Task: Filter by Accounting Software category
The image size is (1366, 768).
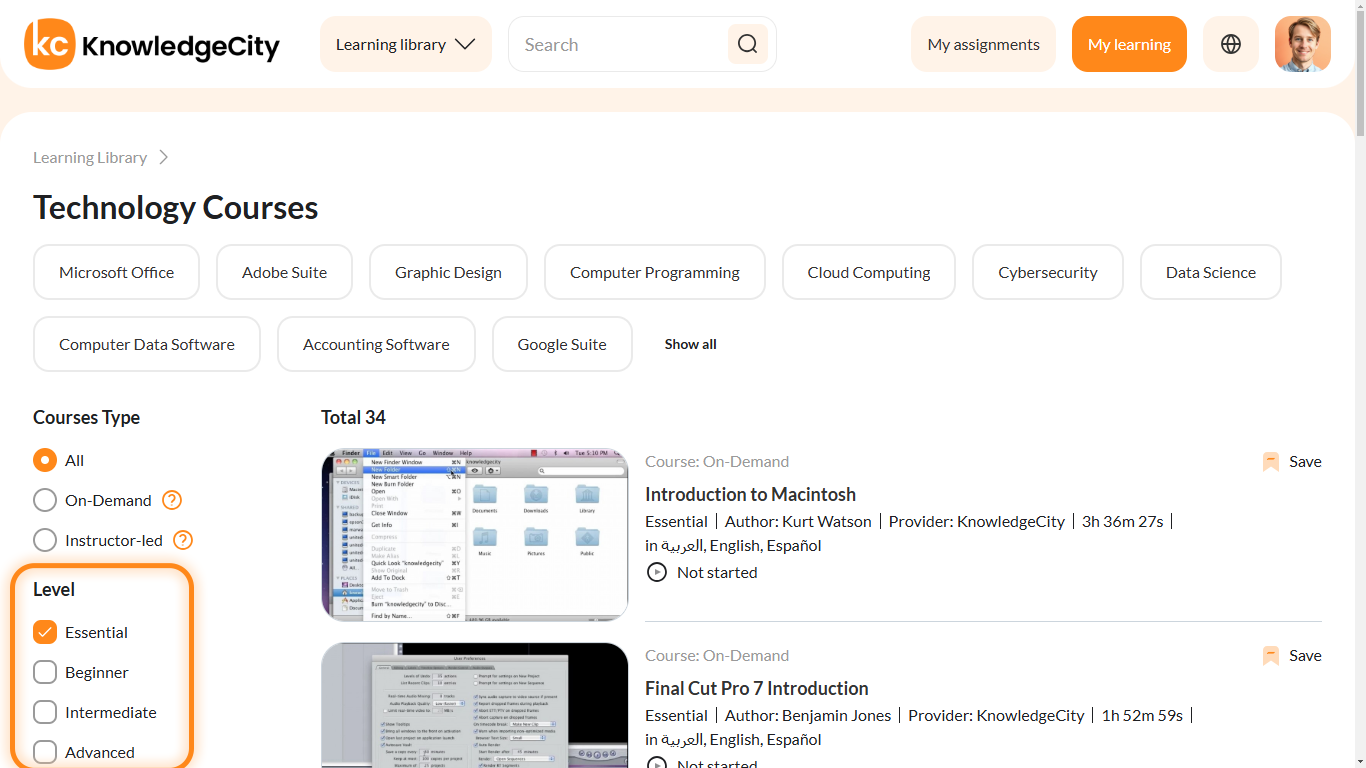Action: [x=376, y=344]
